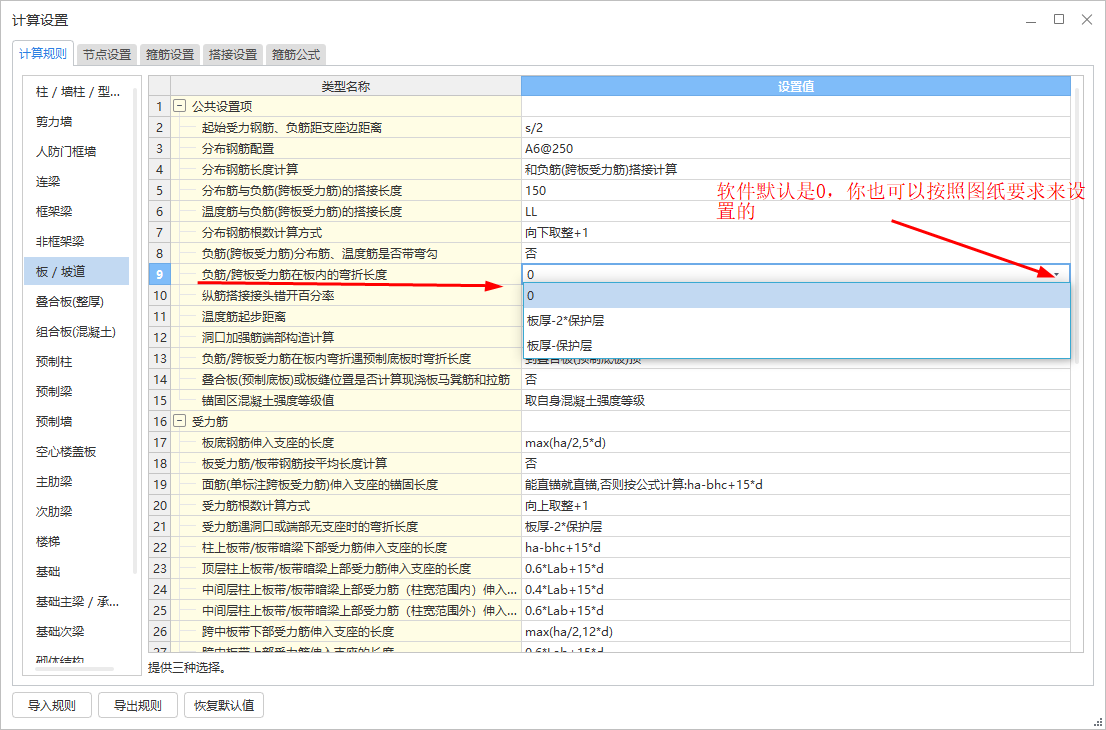Open the 节点设置 tab
Viewport: 1106px width, 730px height.
(107, 54)
